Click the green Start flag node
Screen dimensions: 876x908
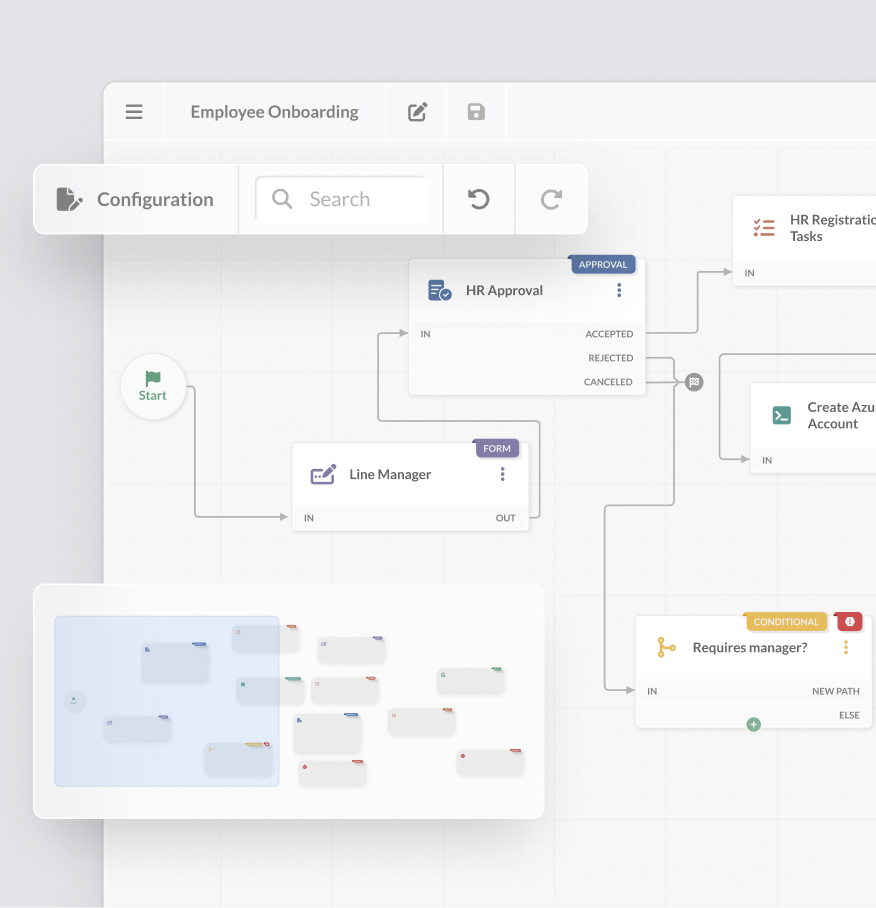pyautogui.click(x=153, y=386)
